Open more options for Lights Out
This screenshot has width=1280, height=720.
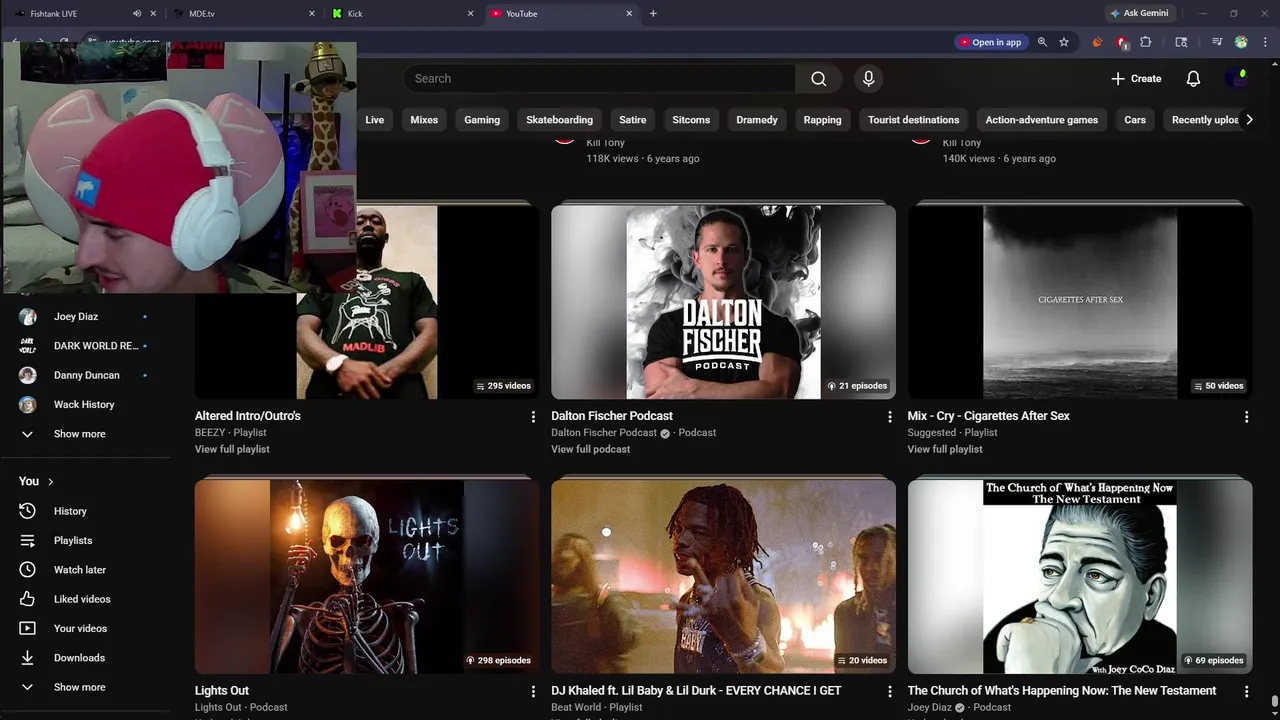[x=533, y=691]
